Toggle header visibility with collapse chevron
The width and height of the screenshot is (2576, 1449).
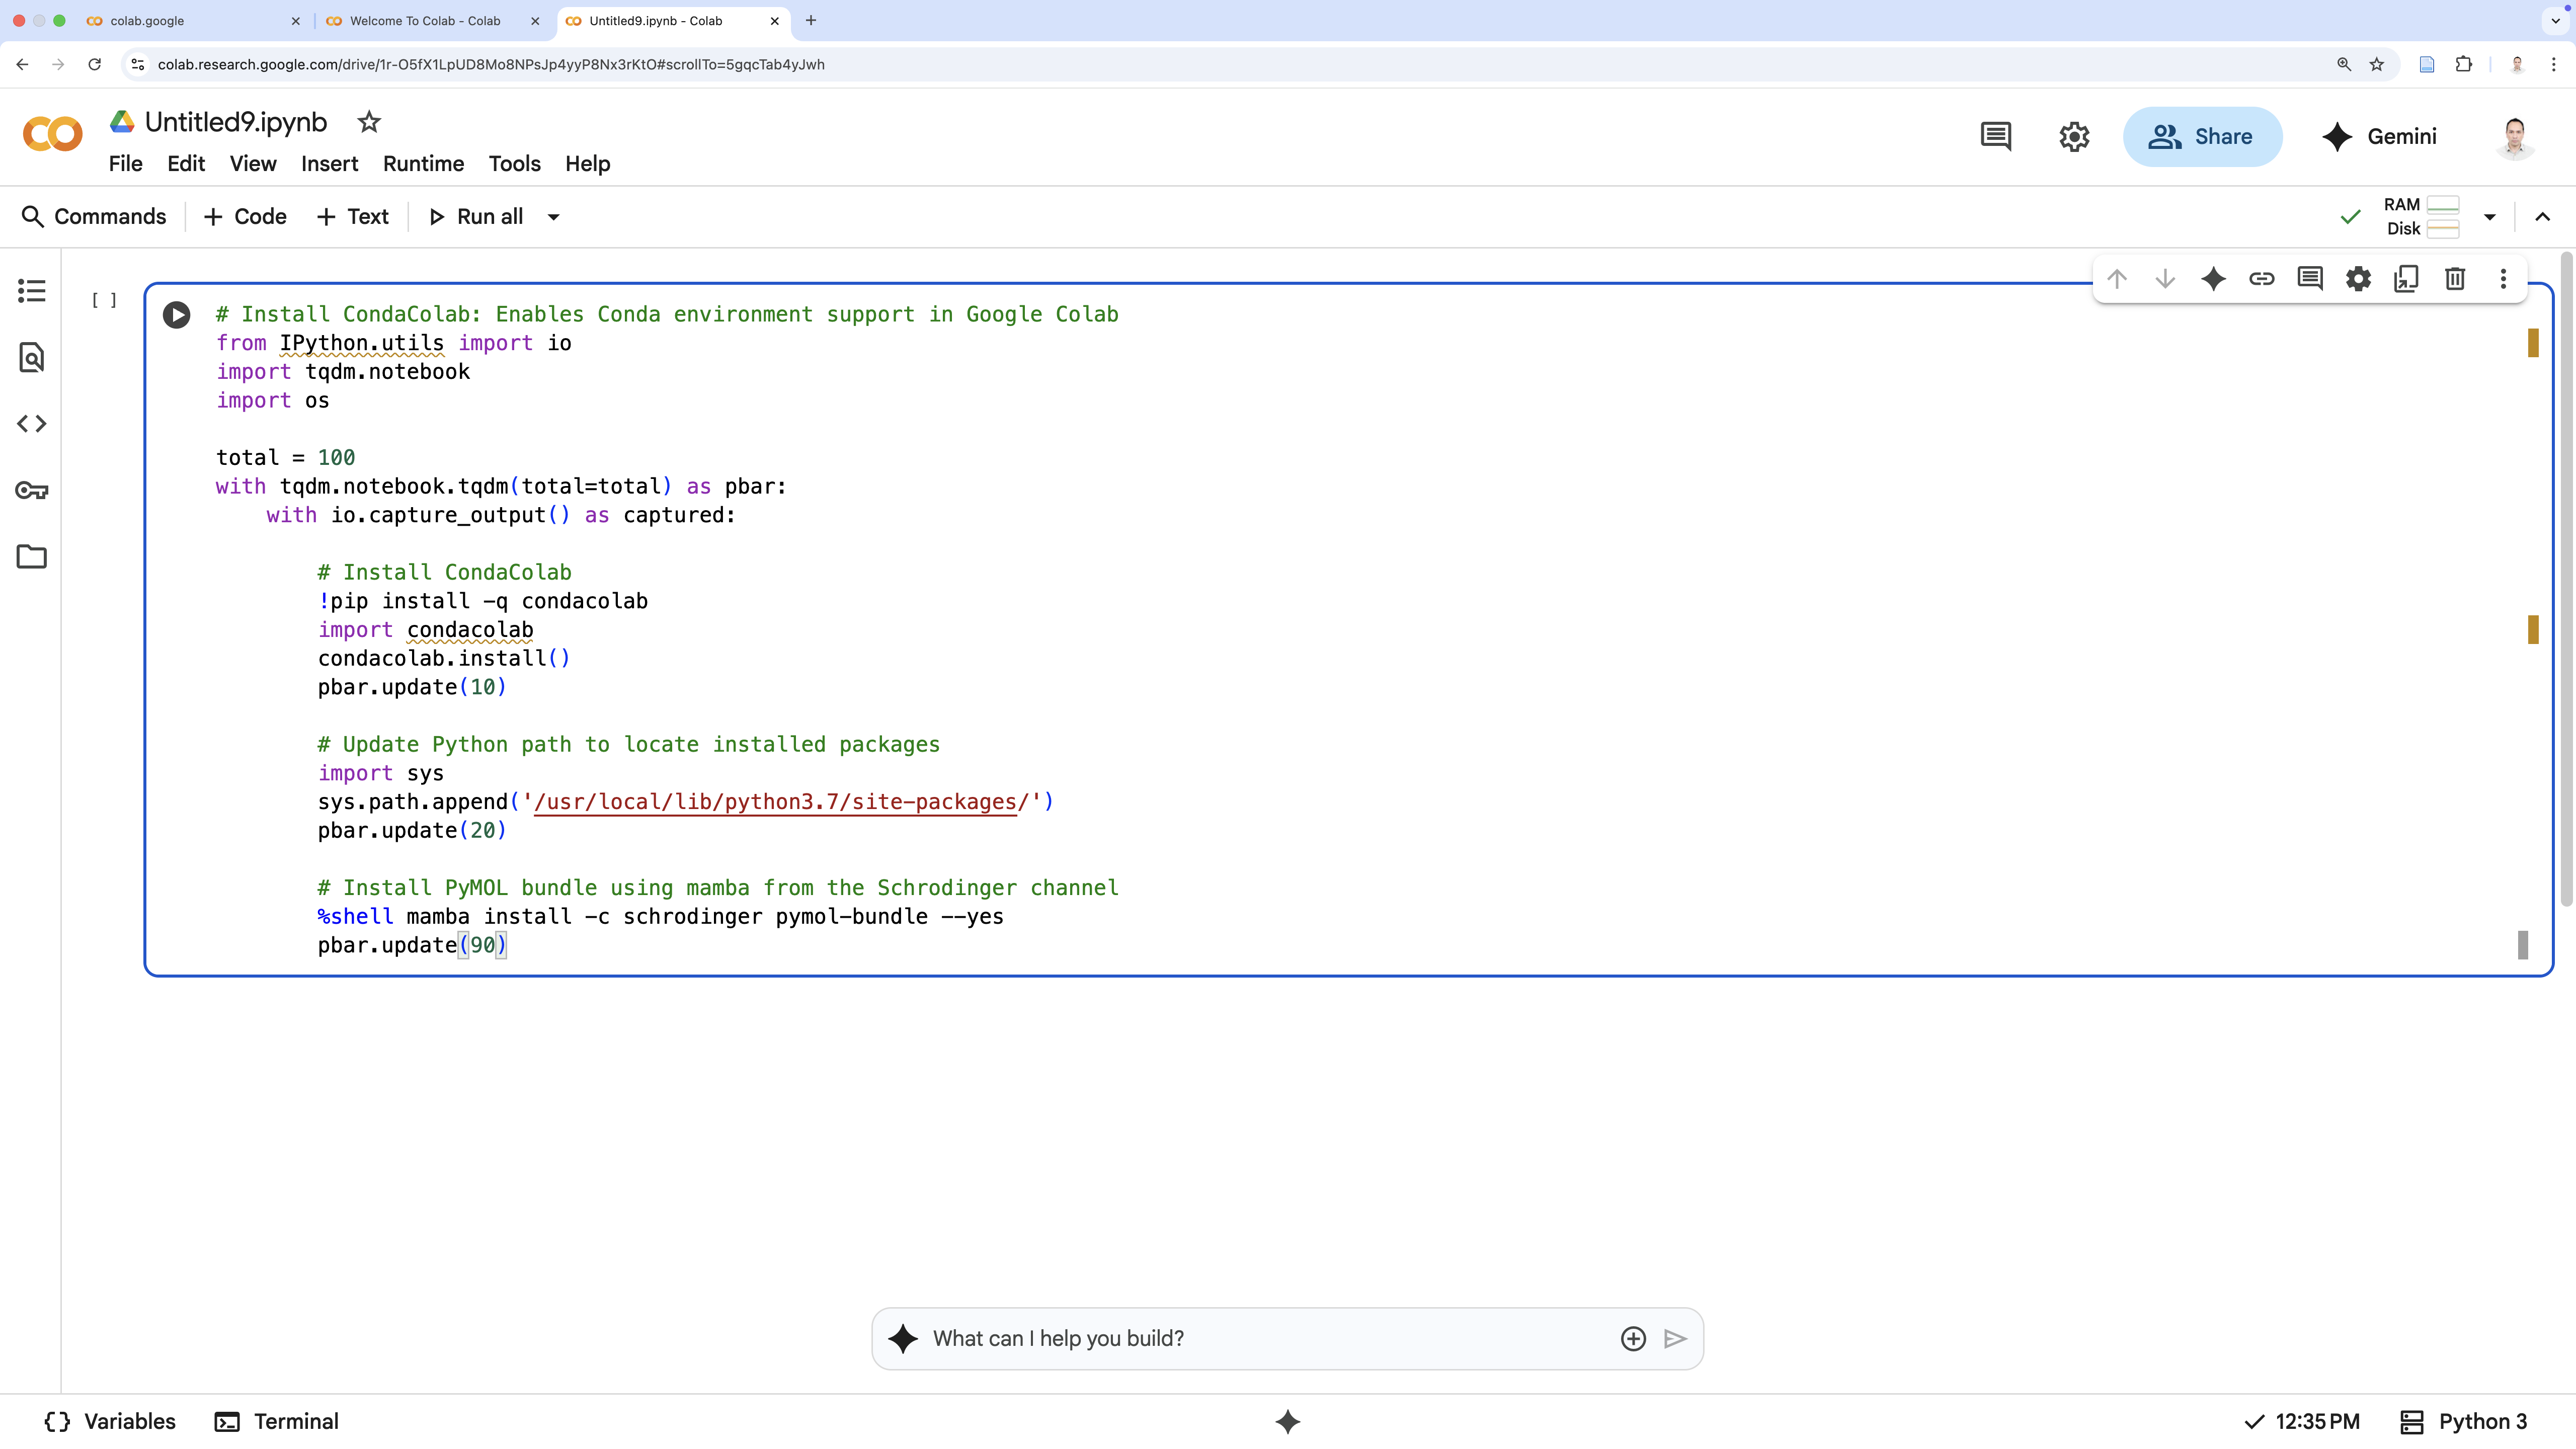(2542, 217)
